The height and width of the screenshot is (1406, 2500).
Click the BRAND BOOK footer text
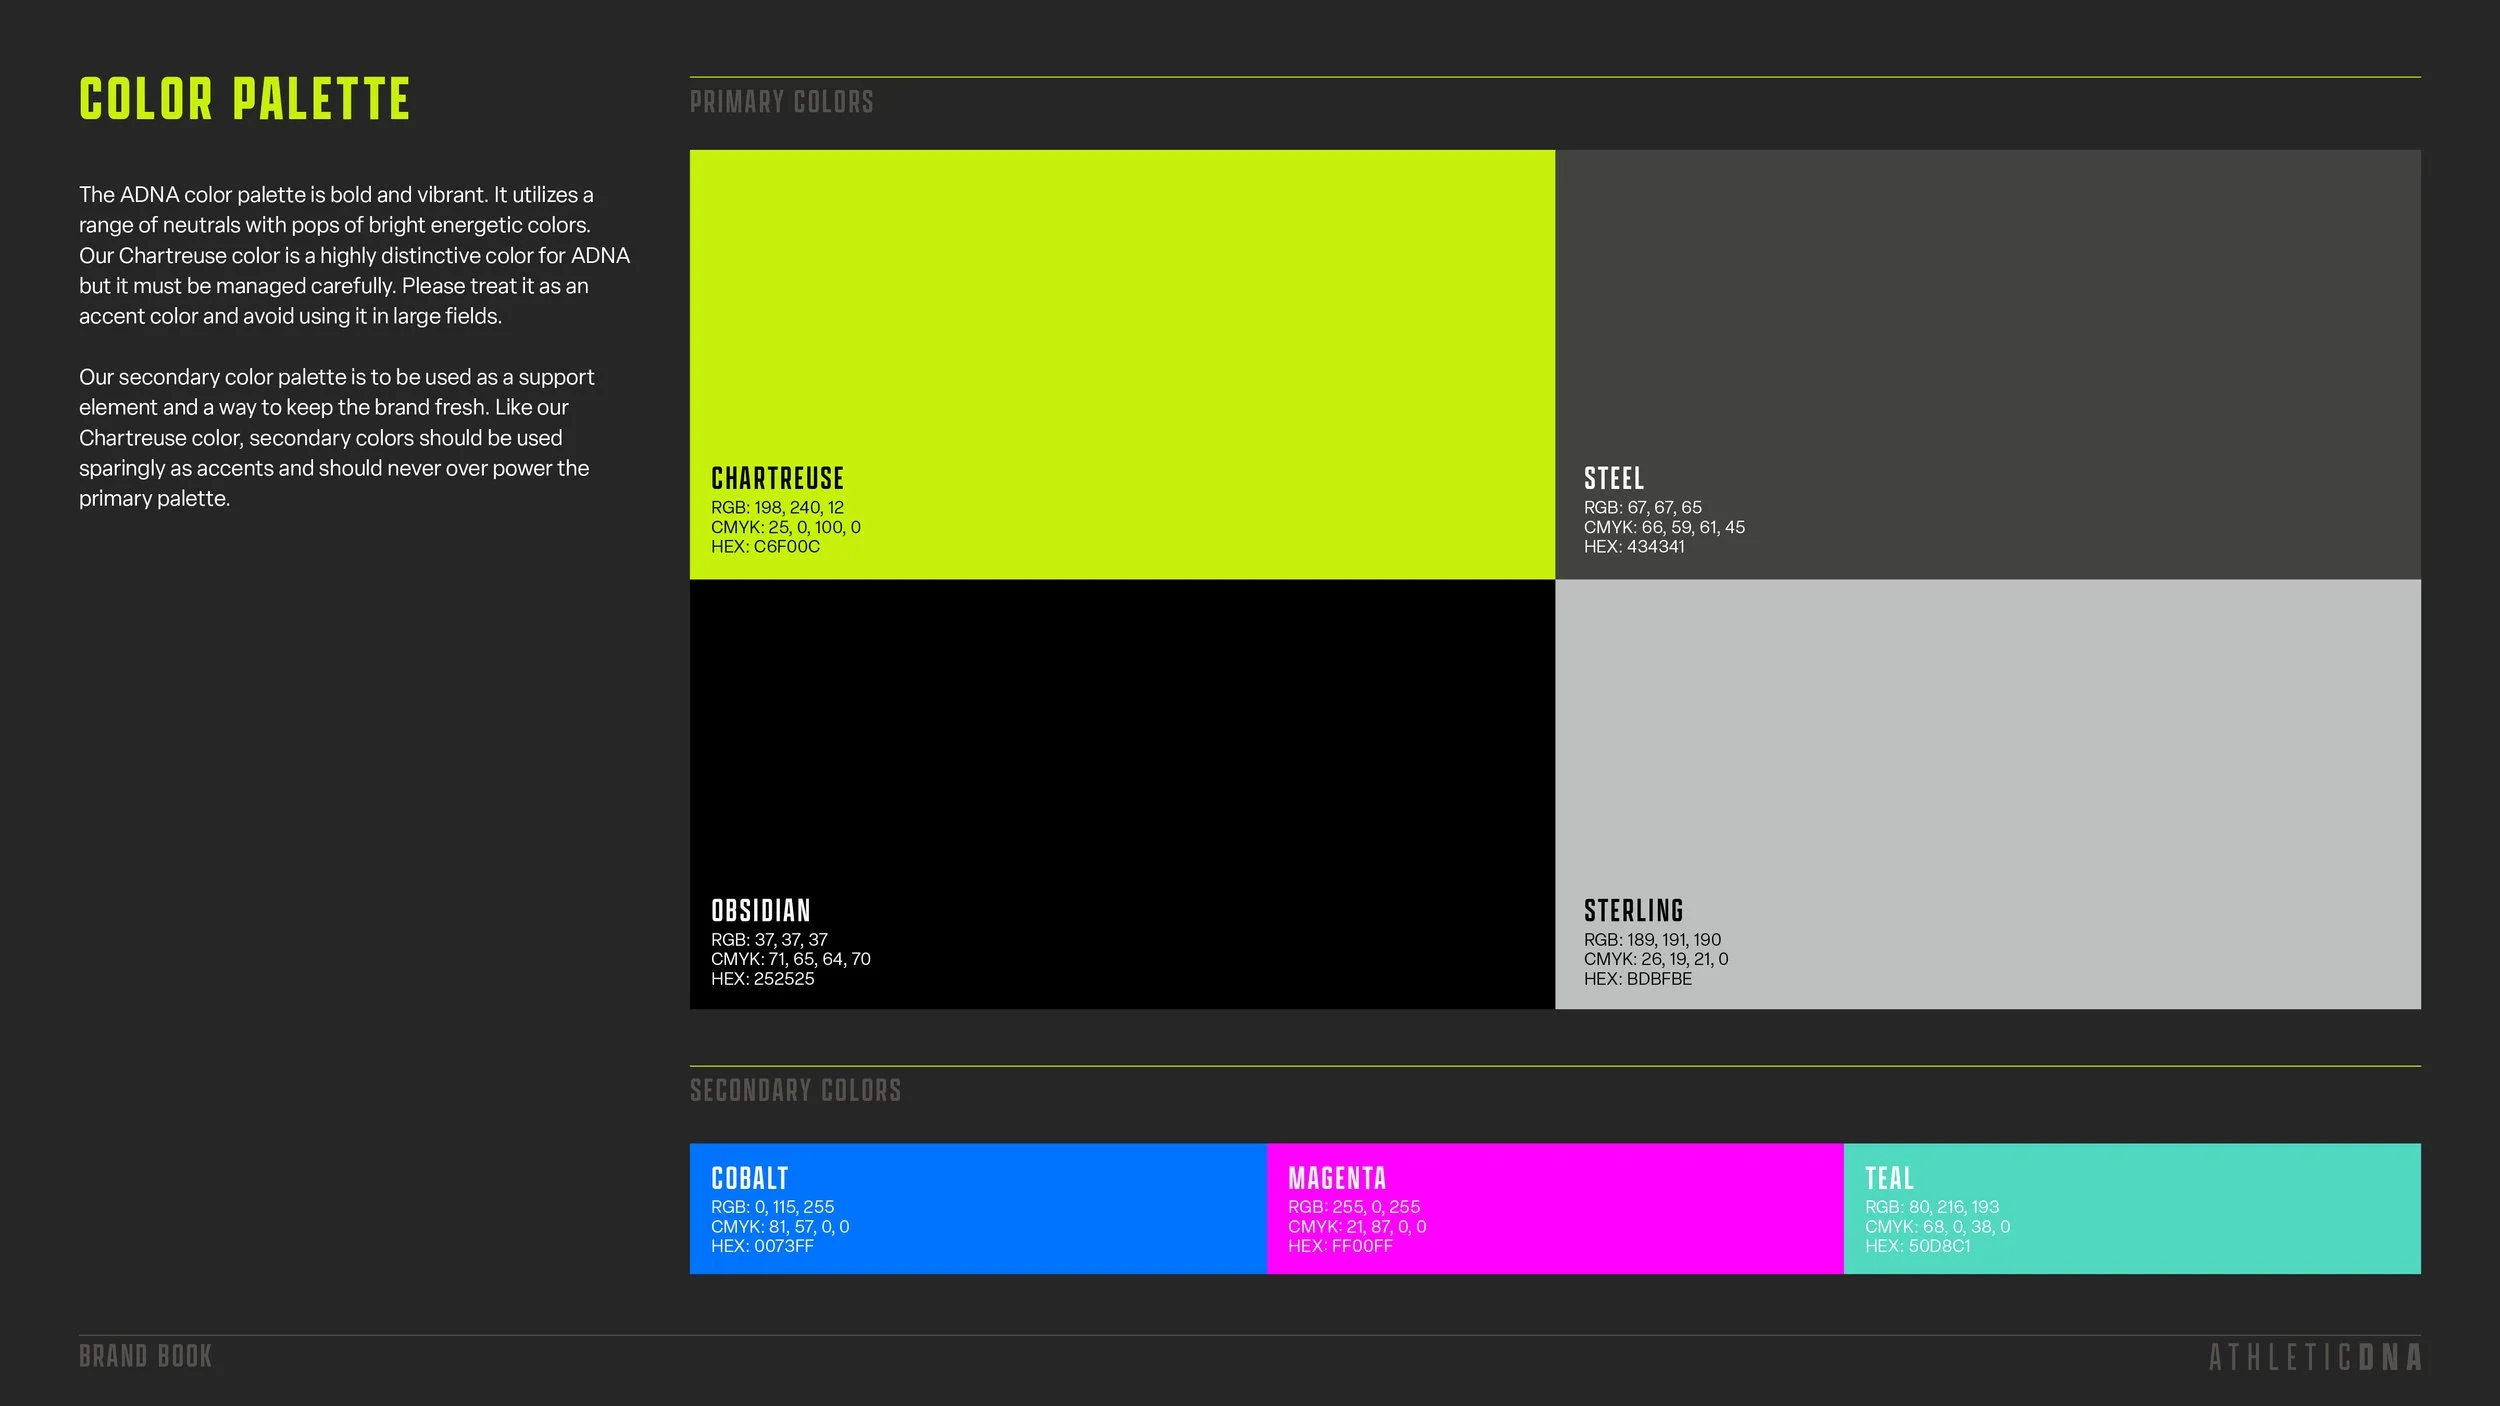point(146,1357)
